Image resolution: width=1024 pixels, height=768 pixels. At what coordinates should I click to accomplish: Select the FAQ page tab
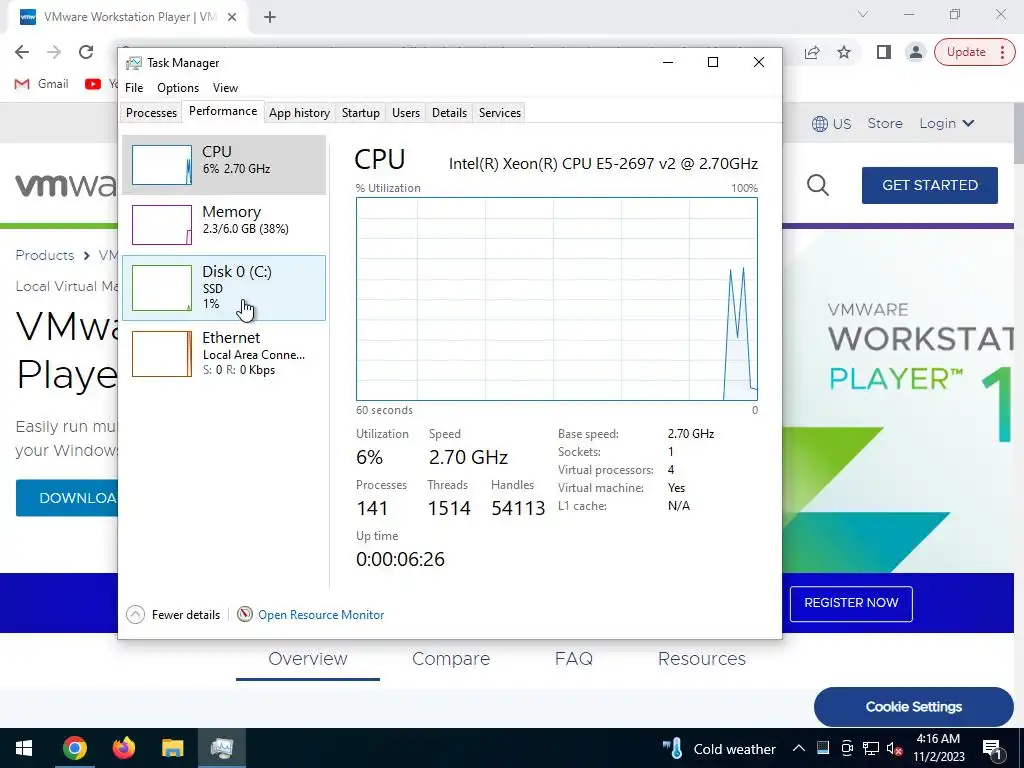click(x=573, y=658)
